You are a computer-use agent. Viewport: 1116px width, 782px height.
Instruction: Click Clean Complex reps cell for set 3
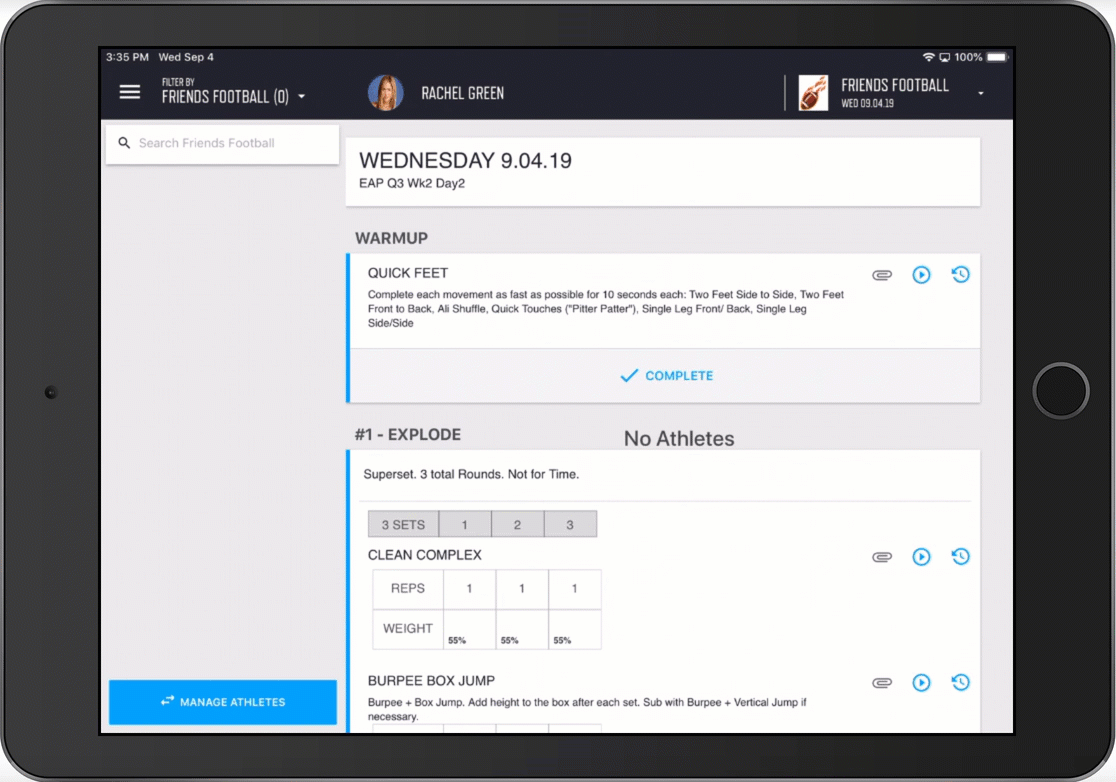pos(574,588)
